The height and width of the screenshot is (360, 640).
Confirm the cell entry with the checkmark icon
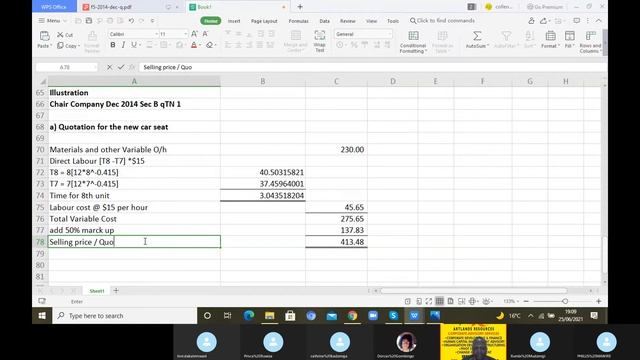pos(121,67)
